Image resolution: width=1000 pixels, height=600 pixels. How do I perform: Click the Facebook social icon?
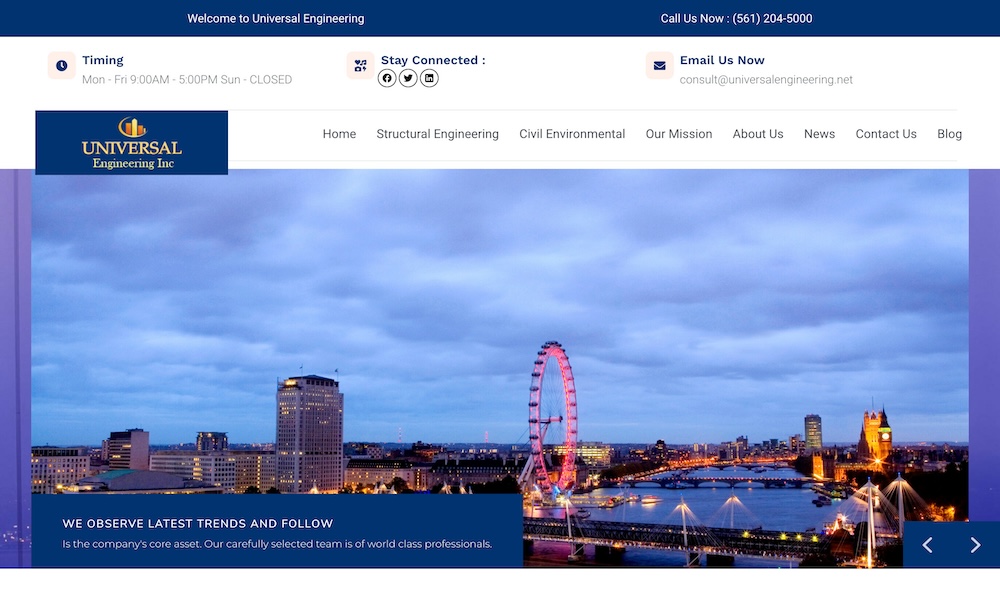387,78
